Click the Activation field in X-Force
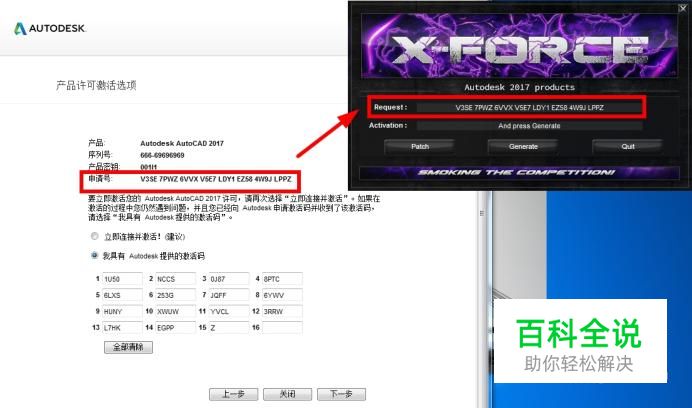692x408 pixels. coord(529,126)
